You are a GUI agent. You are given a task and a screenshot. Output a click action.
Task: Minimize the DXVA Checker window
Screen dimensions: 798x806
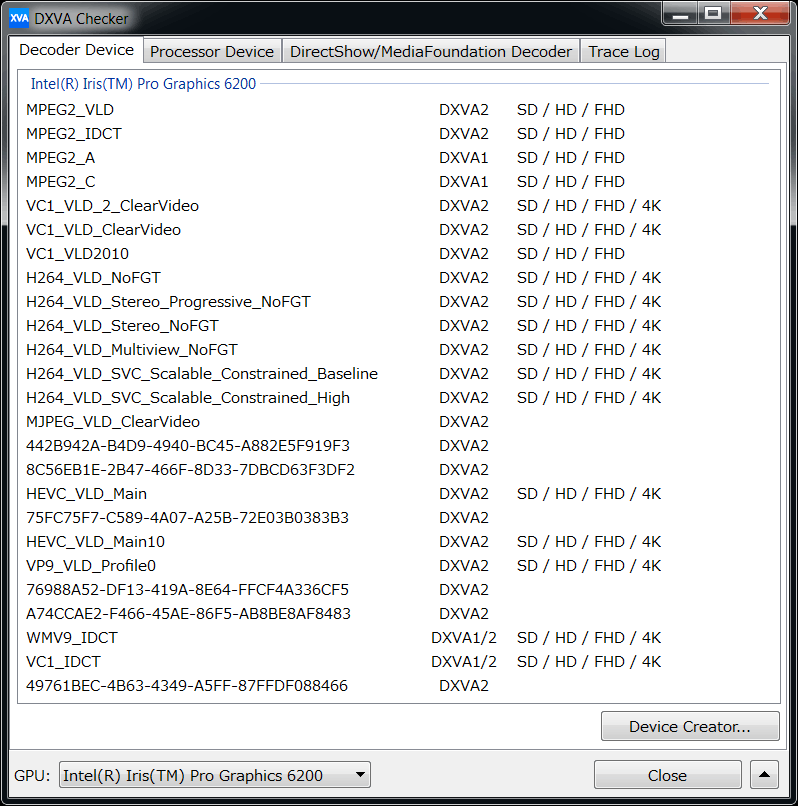point(680,14)
